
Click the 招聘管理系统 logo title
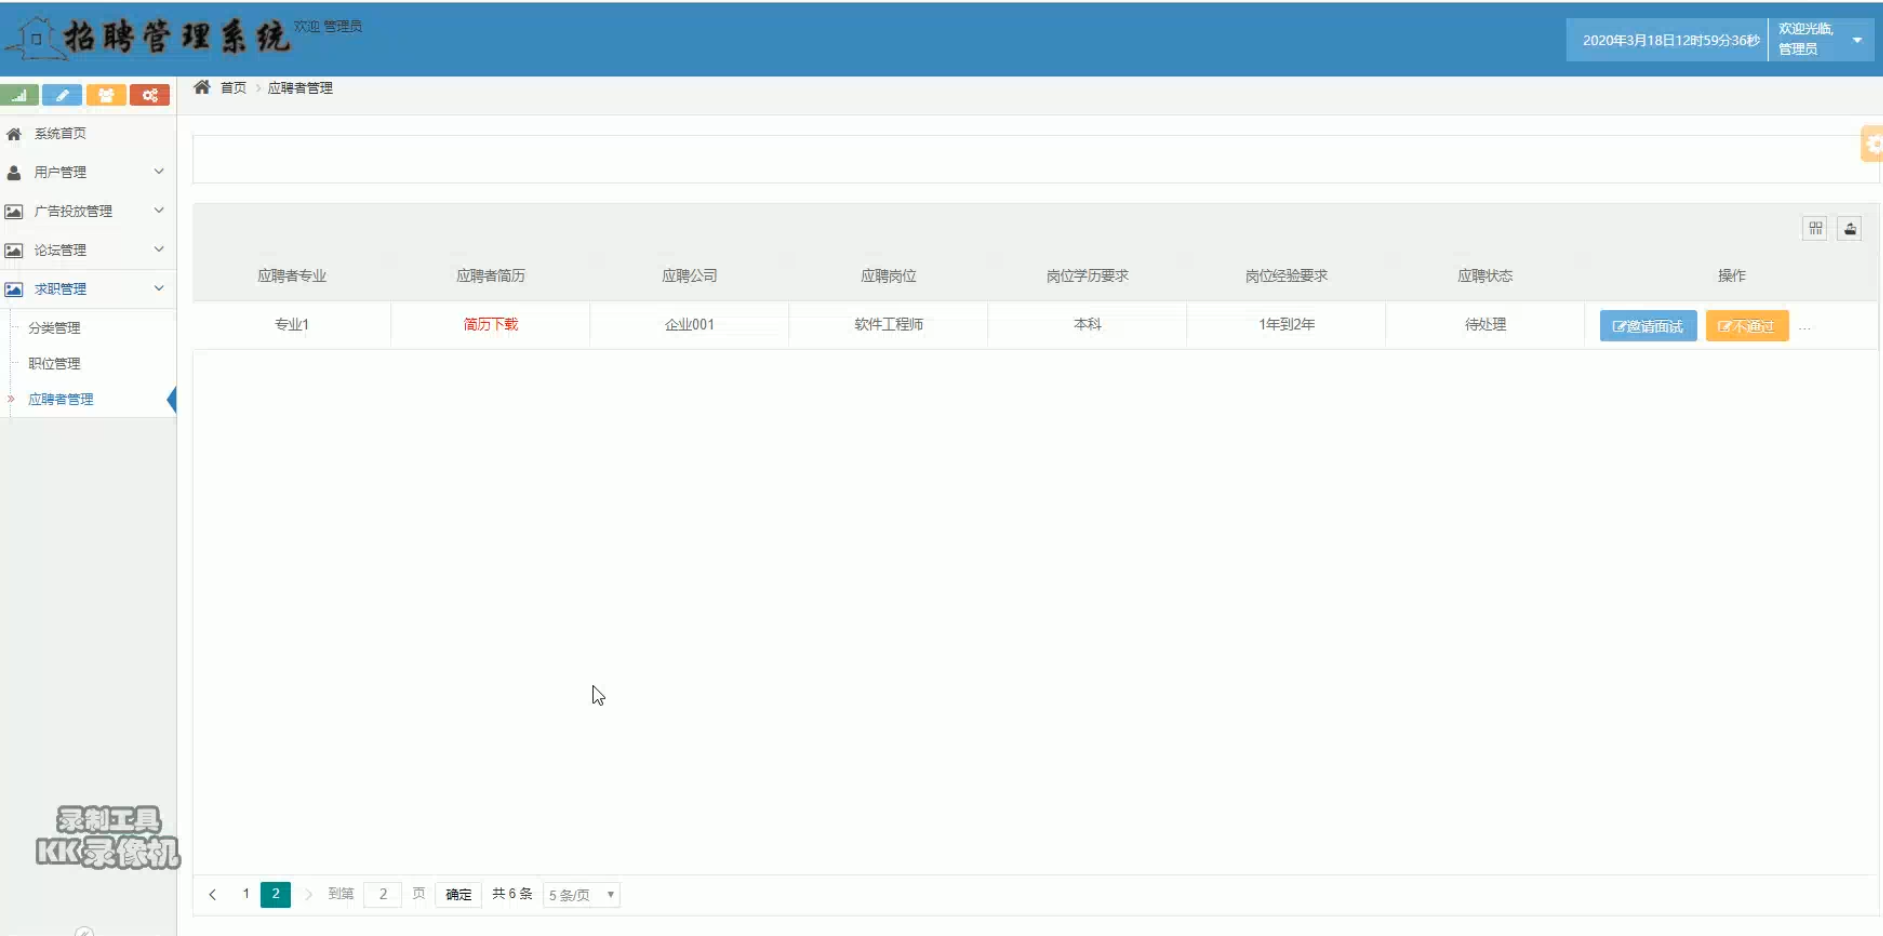(176, 37)
